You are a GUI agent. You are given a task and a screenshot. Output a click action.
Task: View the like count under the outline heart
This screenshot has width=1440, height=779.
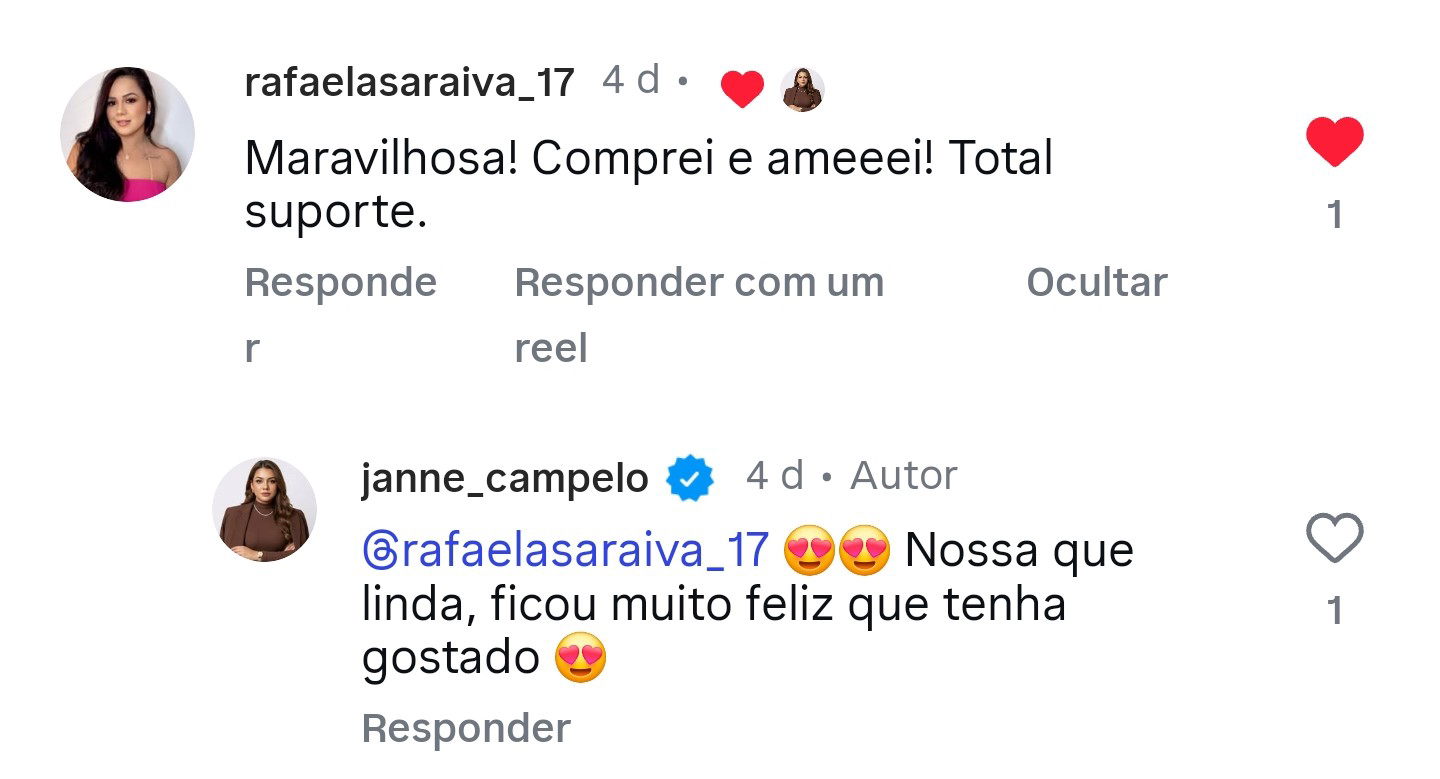(x=1335, y=611)
